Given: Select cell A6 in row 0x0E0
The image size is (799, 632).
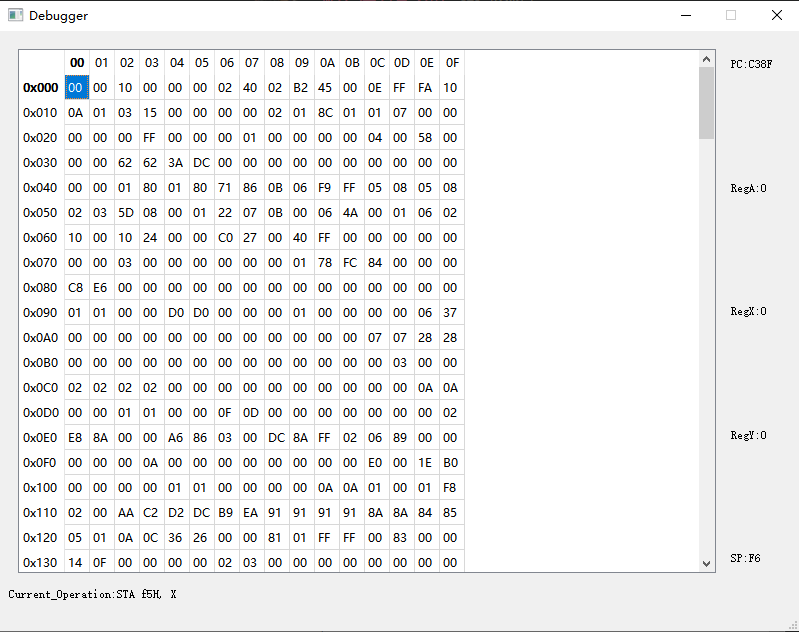Looking at the screenshot, I should coord(177,437).
